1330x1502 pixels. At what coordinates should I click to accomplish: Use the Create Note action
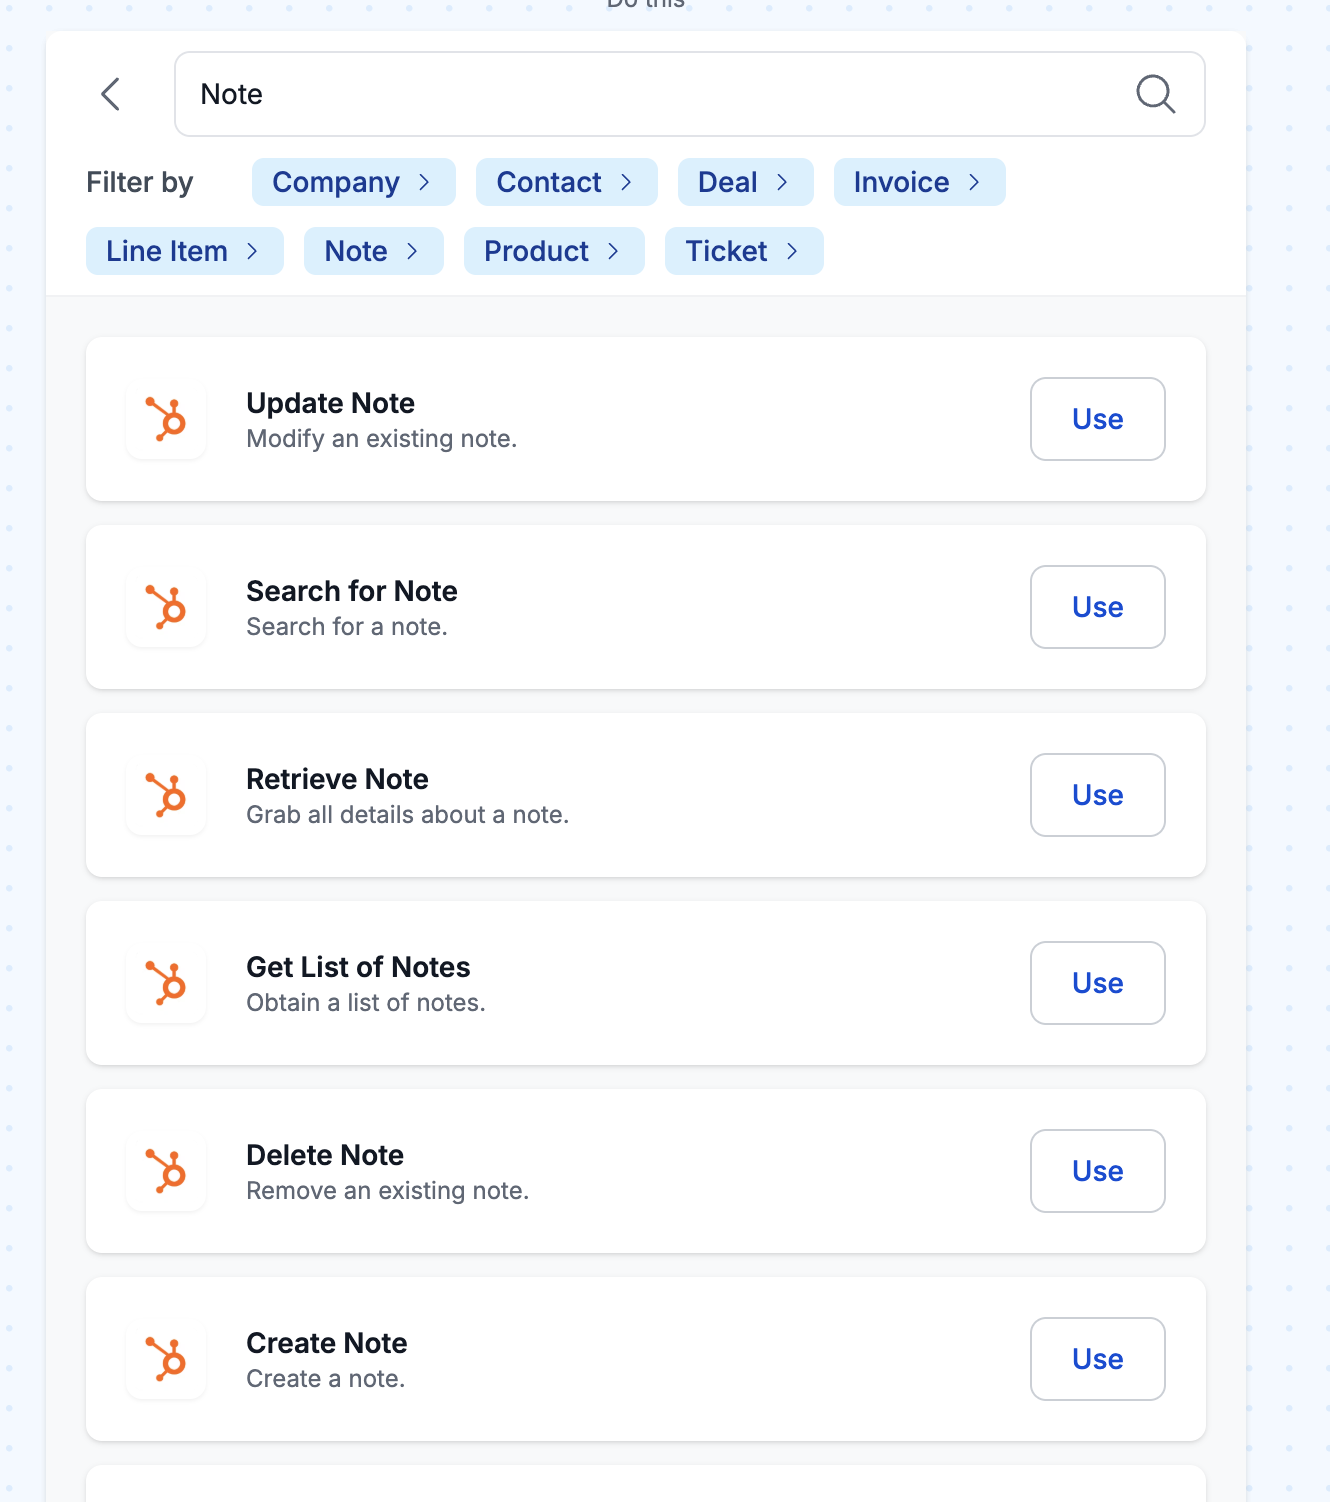[1098, 1359]
